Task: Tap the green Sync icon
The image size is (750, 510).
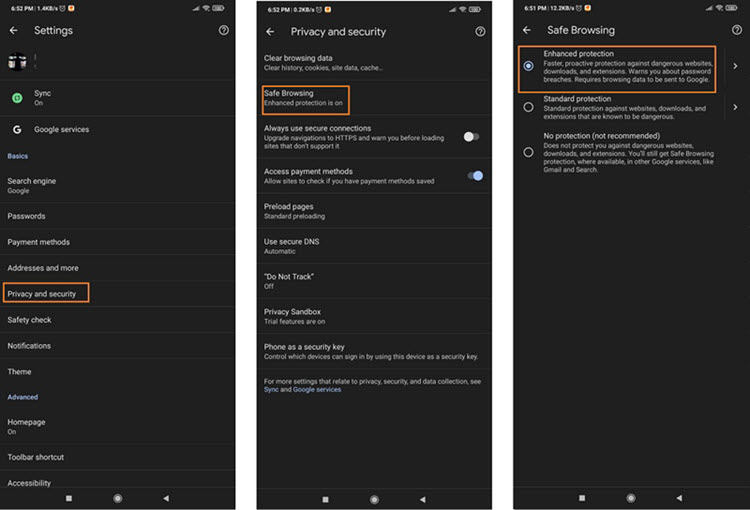Action: click(17, 98)
